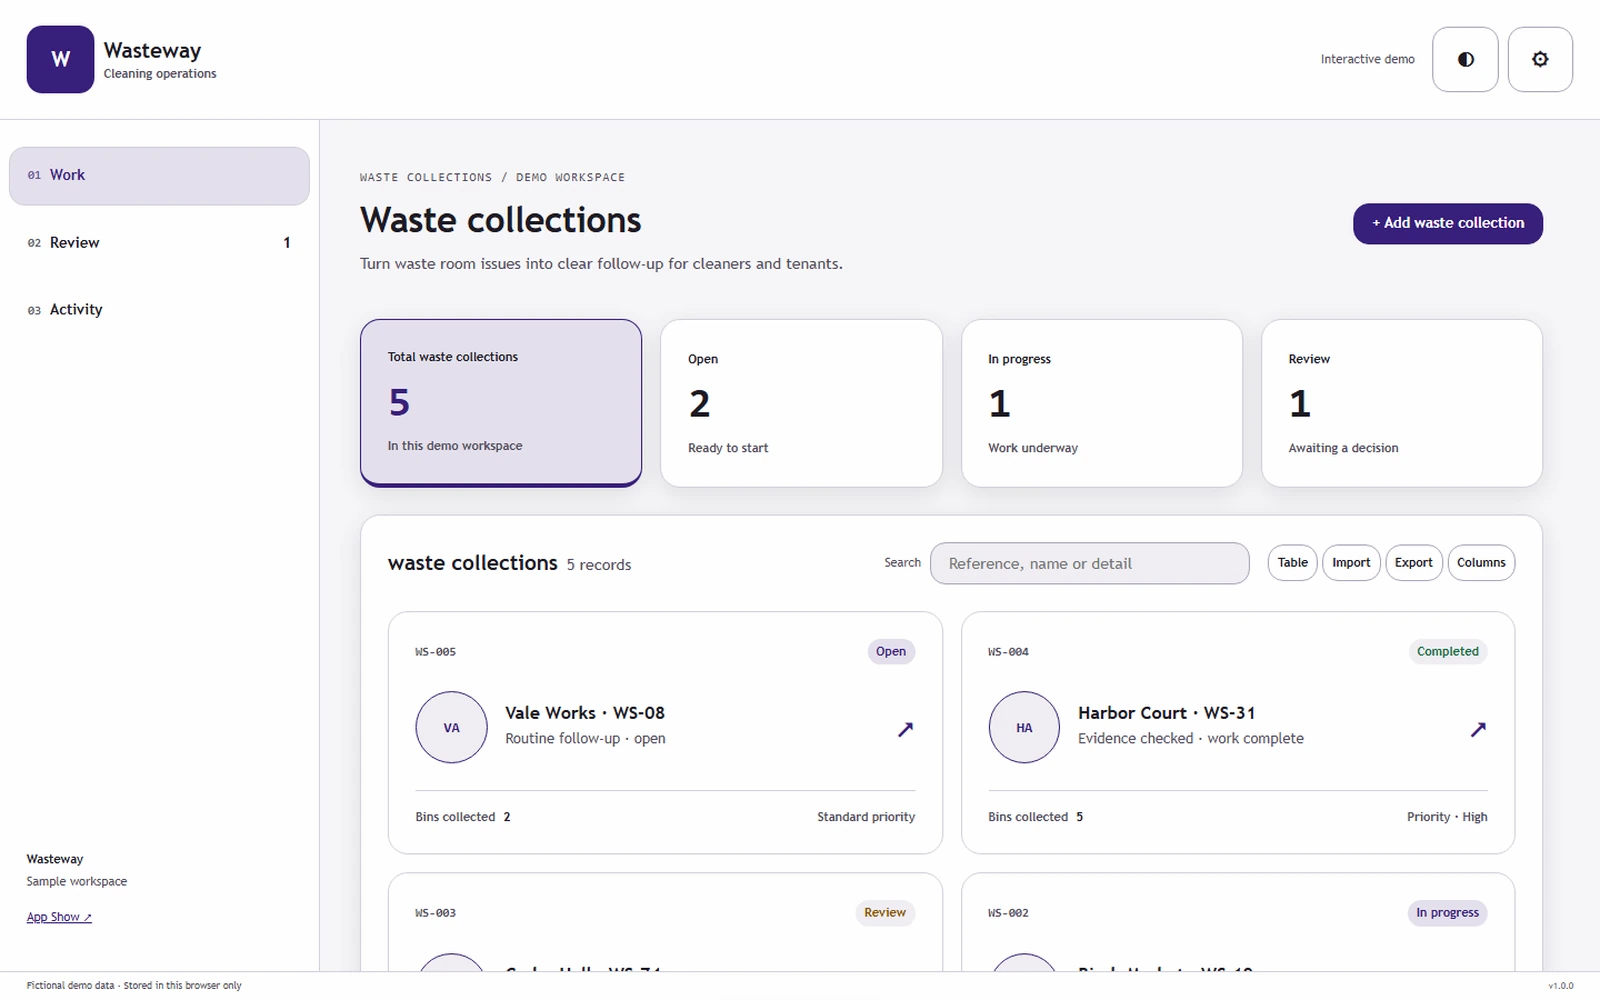The height and width of the screenshot is (1000, 1600).
Task: Click the Wasteway W logo icon
Action: [x=60, y=59]
